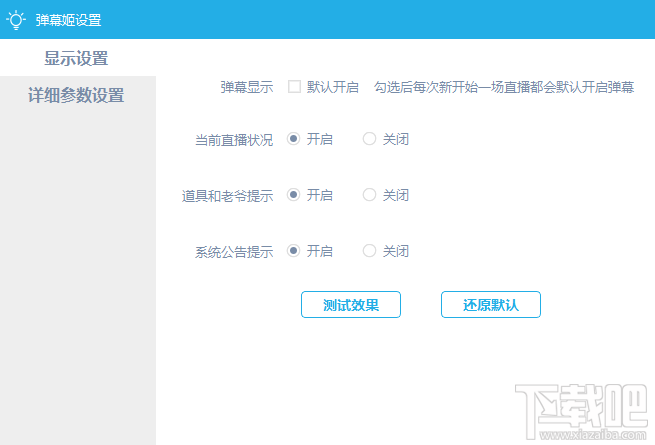
Task: Click the 弹幕姬设置 title text
Action: [x=69, y=20]
